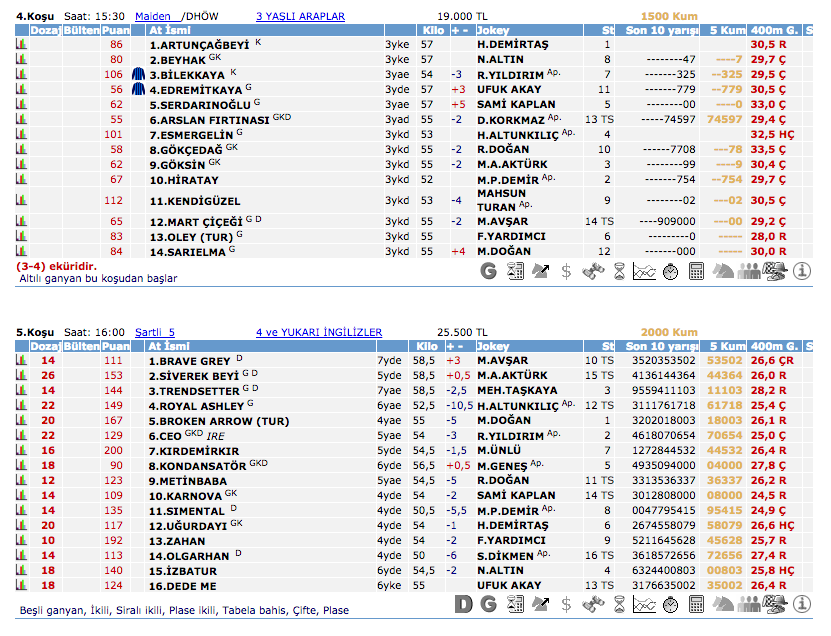This screenshot has width=831, height=636.
Task: Open the Şartli 5 race link
Action: [155, 332]
